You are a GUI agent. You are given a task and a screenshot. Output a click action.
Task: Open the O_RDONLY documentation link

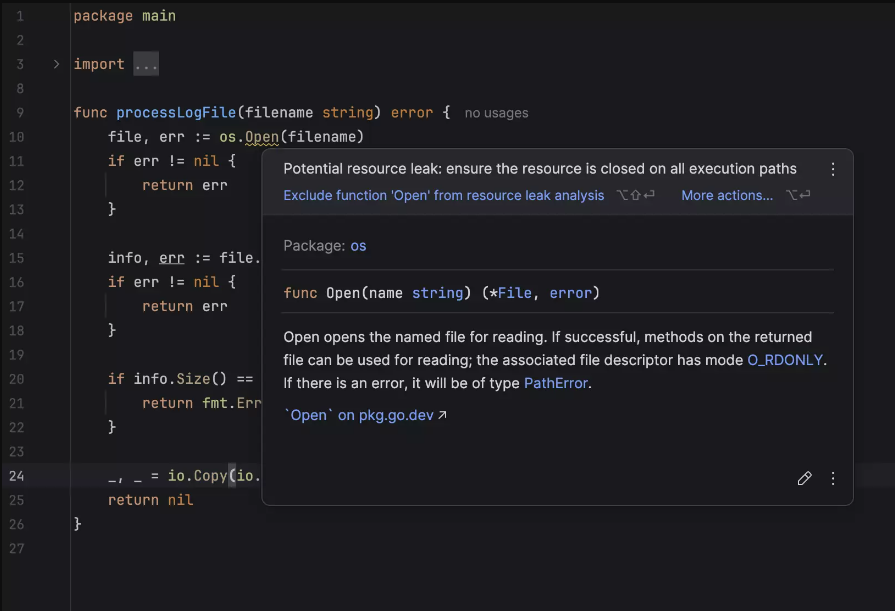(785, 360)
